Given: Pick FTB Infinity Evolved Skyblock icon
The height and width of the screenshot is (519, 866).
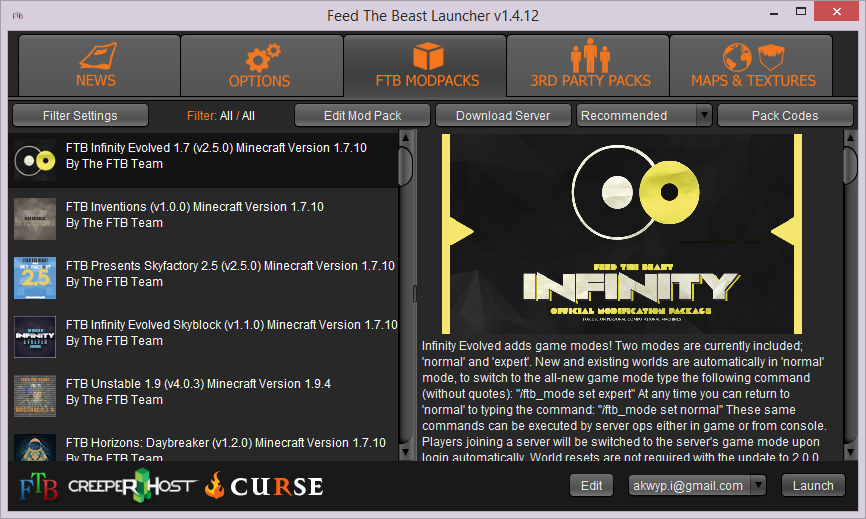Looking at the screenshot, I should click(x=35, y=336).
